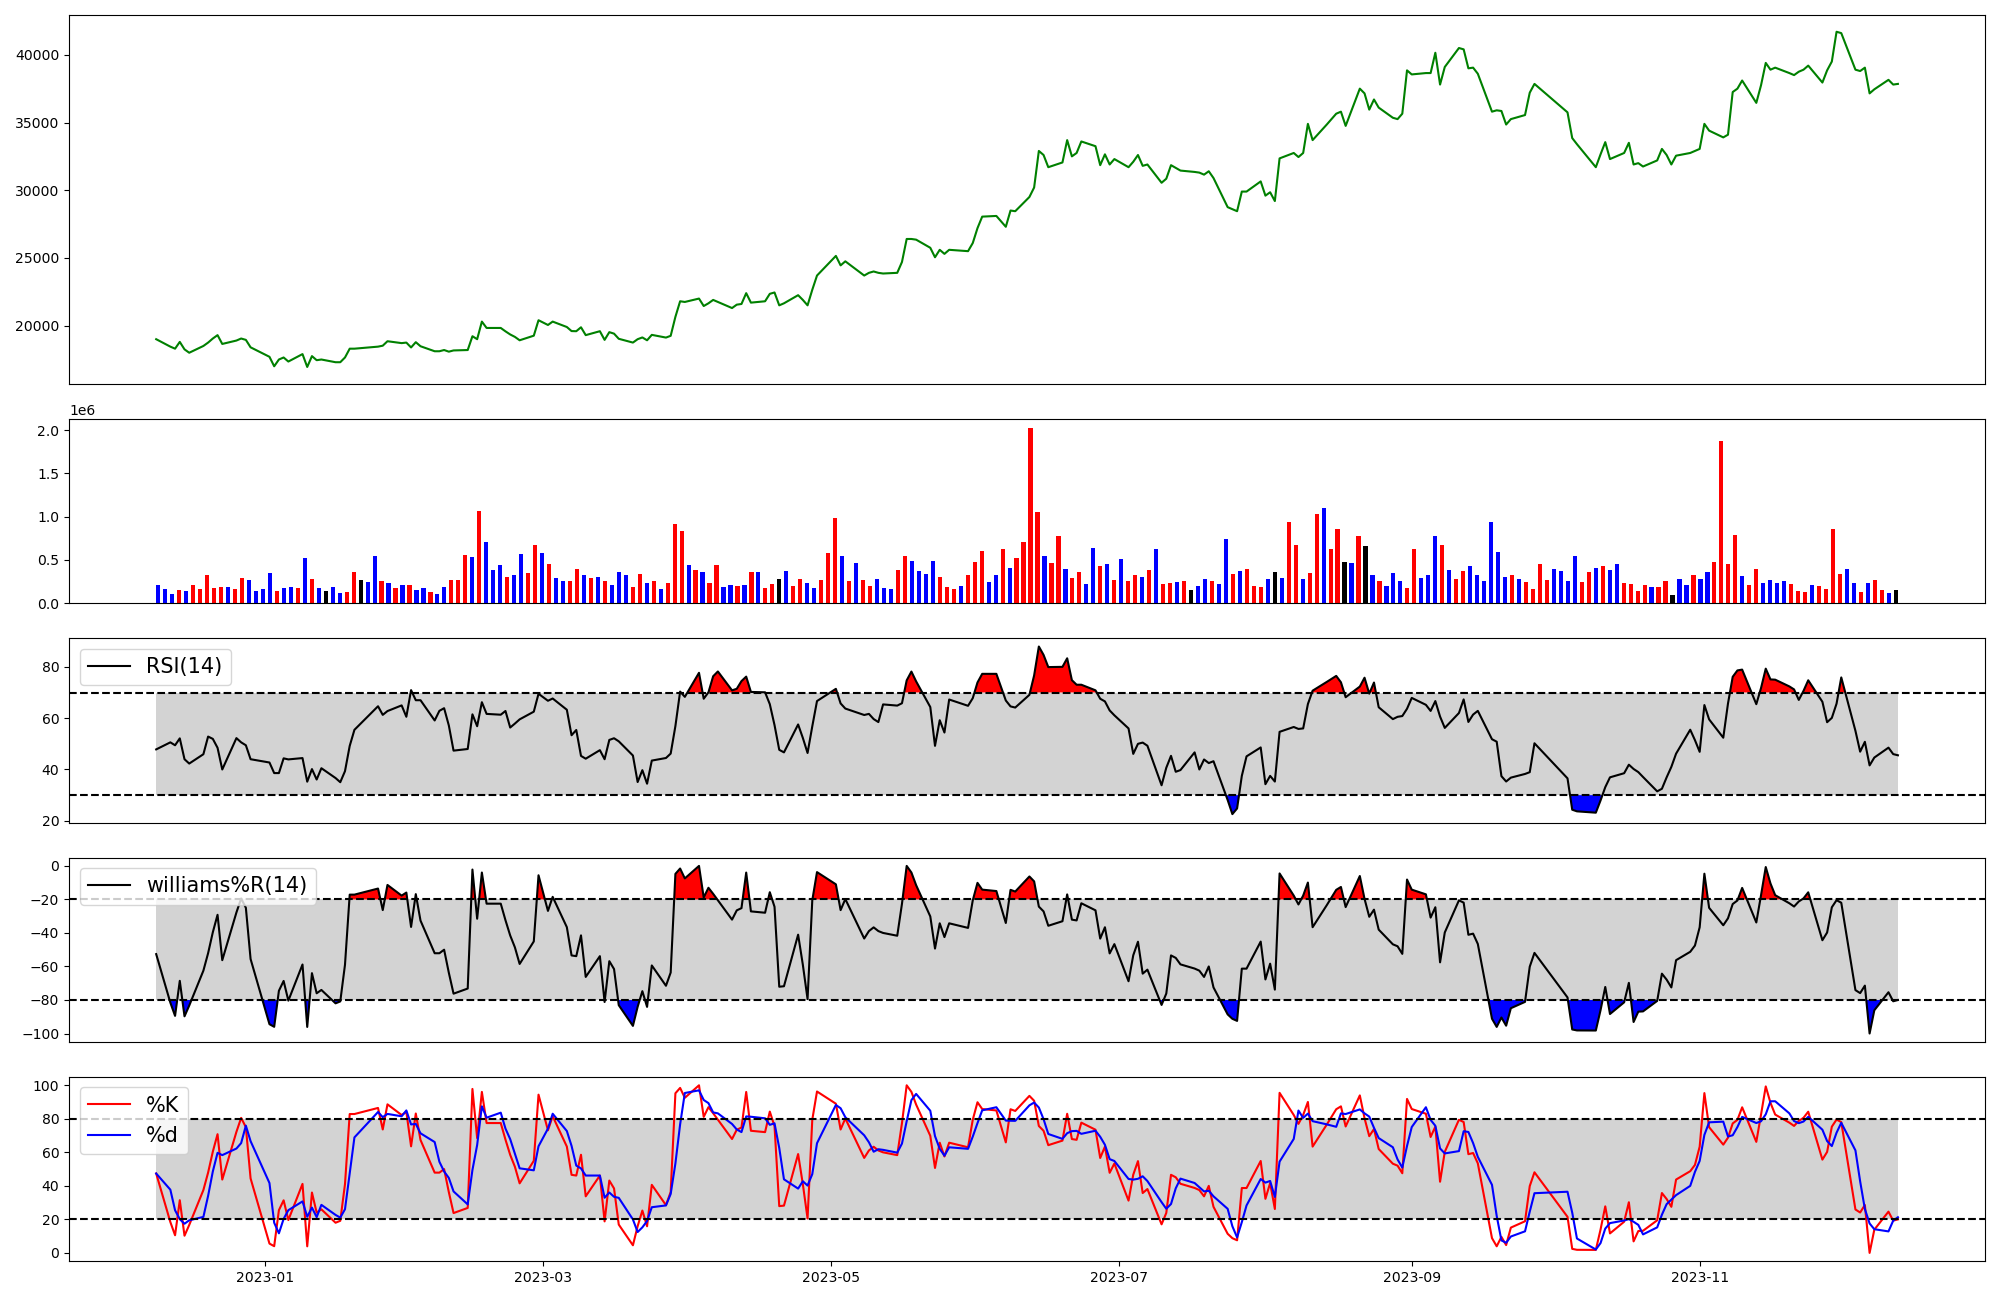Click the 1e6 volume scale label
This screenshot has width=2000, height=1300.
coord(82,411)
